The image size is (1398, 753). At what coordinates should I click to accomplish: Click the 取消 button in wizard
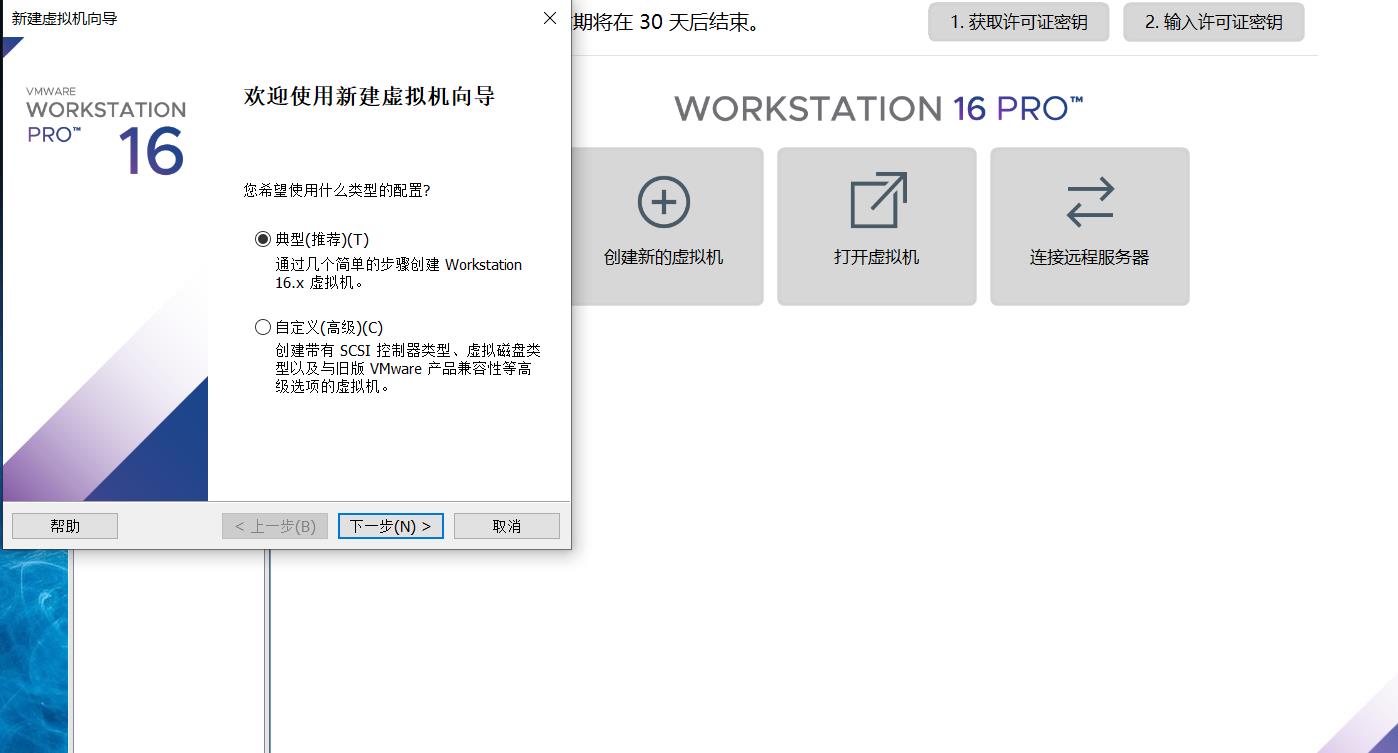(x=507, y=526)
